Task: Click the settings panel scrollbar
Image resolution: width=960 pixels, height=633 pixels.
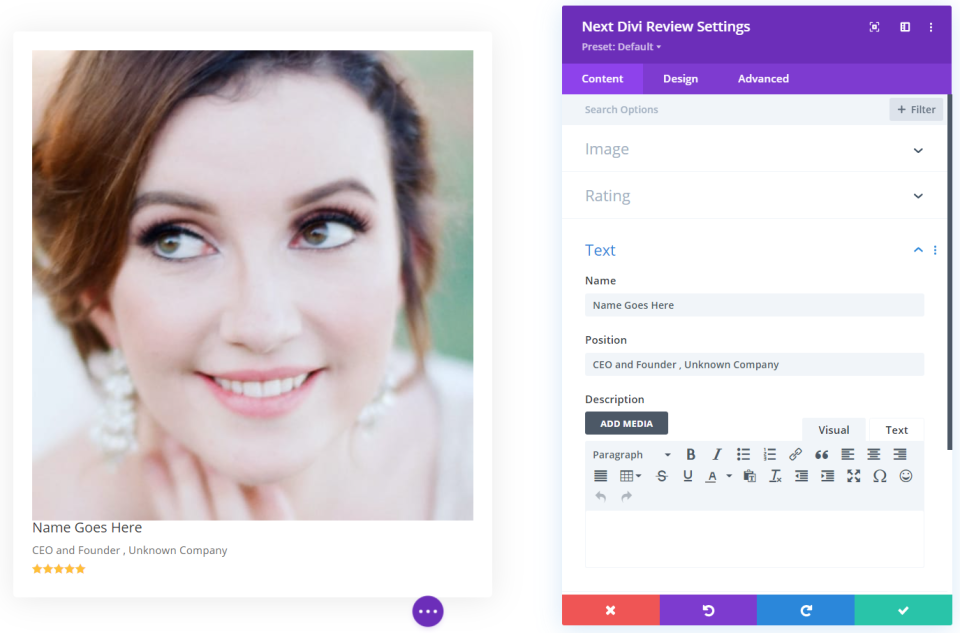Action: click(950, 271)
